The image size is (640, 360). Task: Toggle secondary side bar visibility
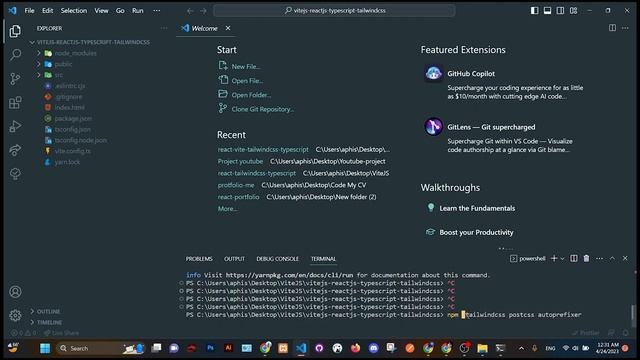[x=560, y=11]
